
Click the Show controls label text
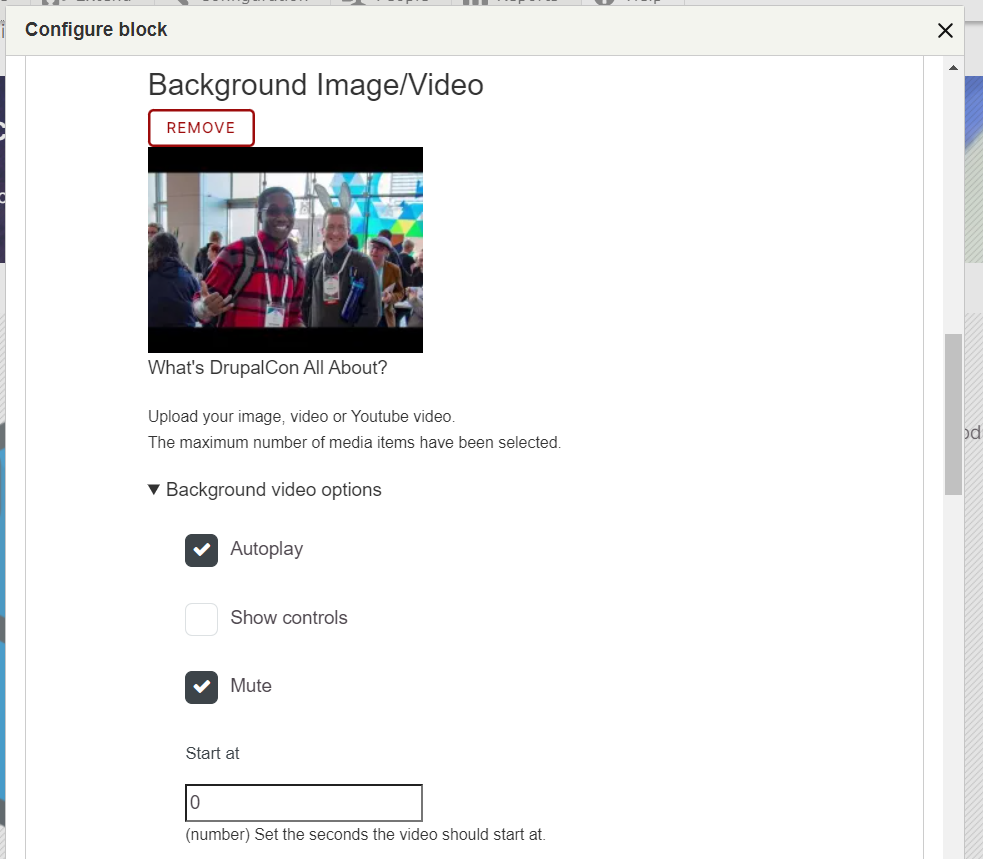click(x=288, y=618)
